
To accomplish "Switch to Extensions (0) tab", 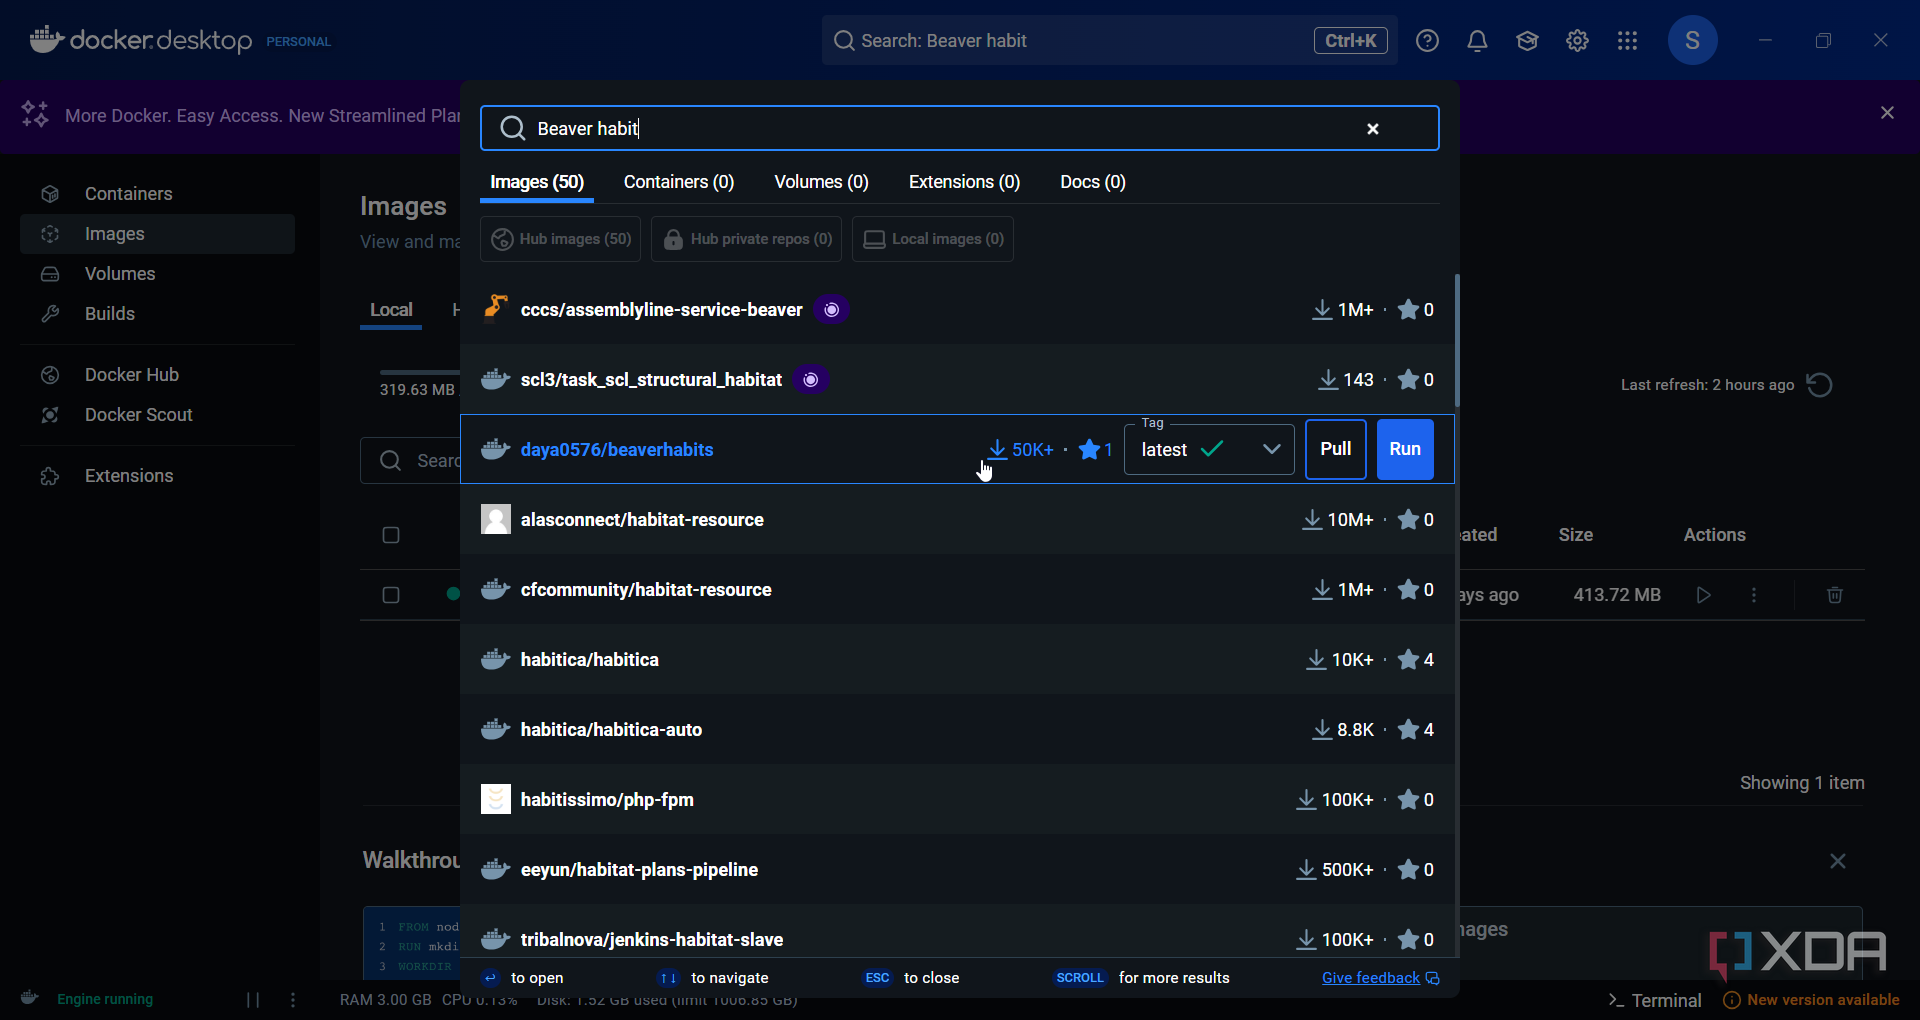I will click(964, 182).
